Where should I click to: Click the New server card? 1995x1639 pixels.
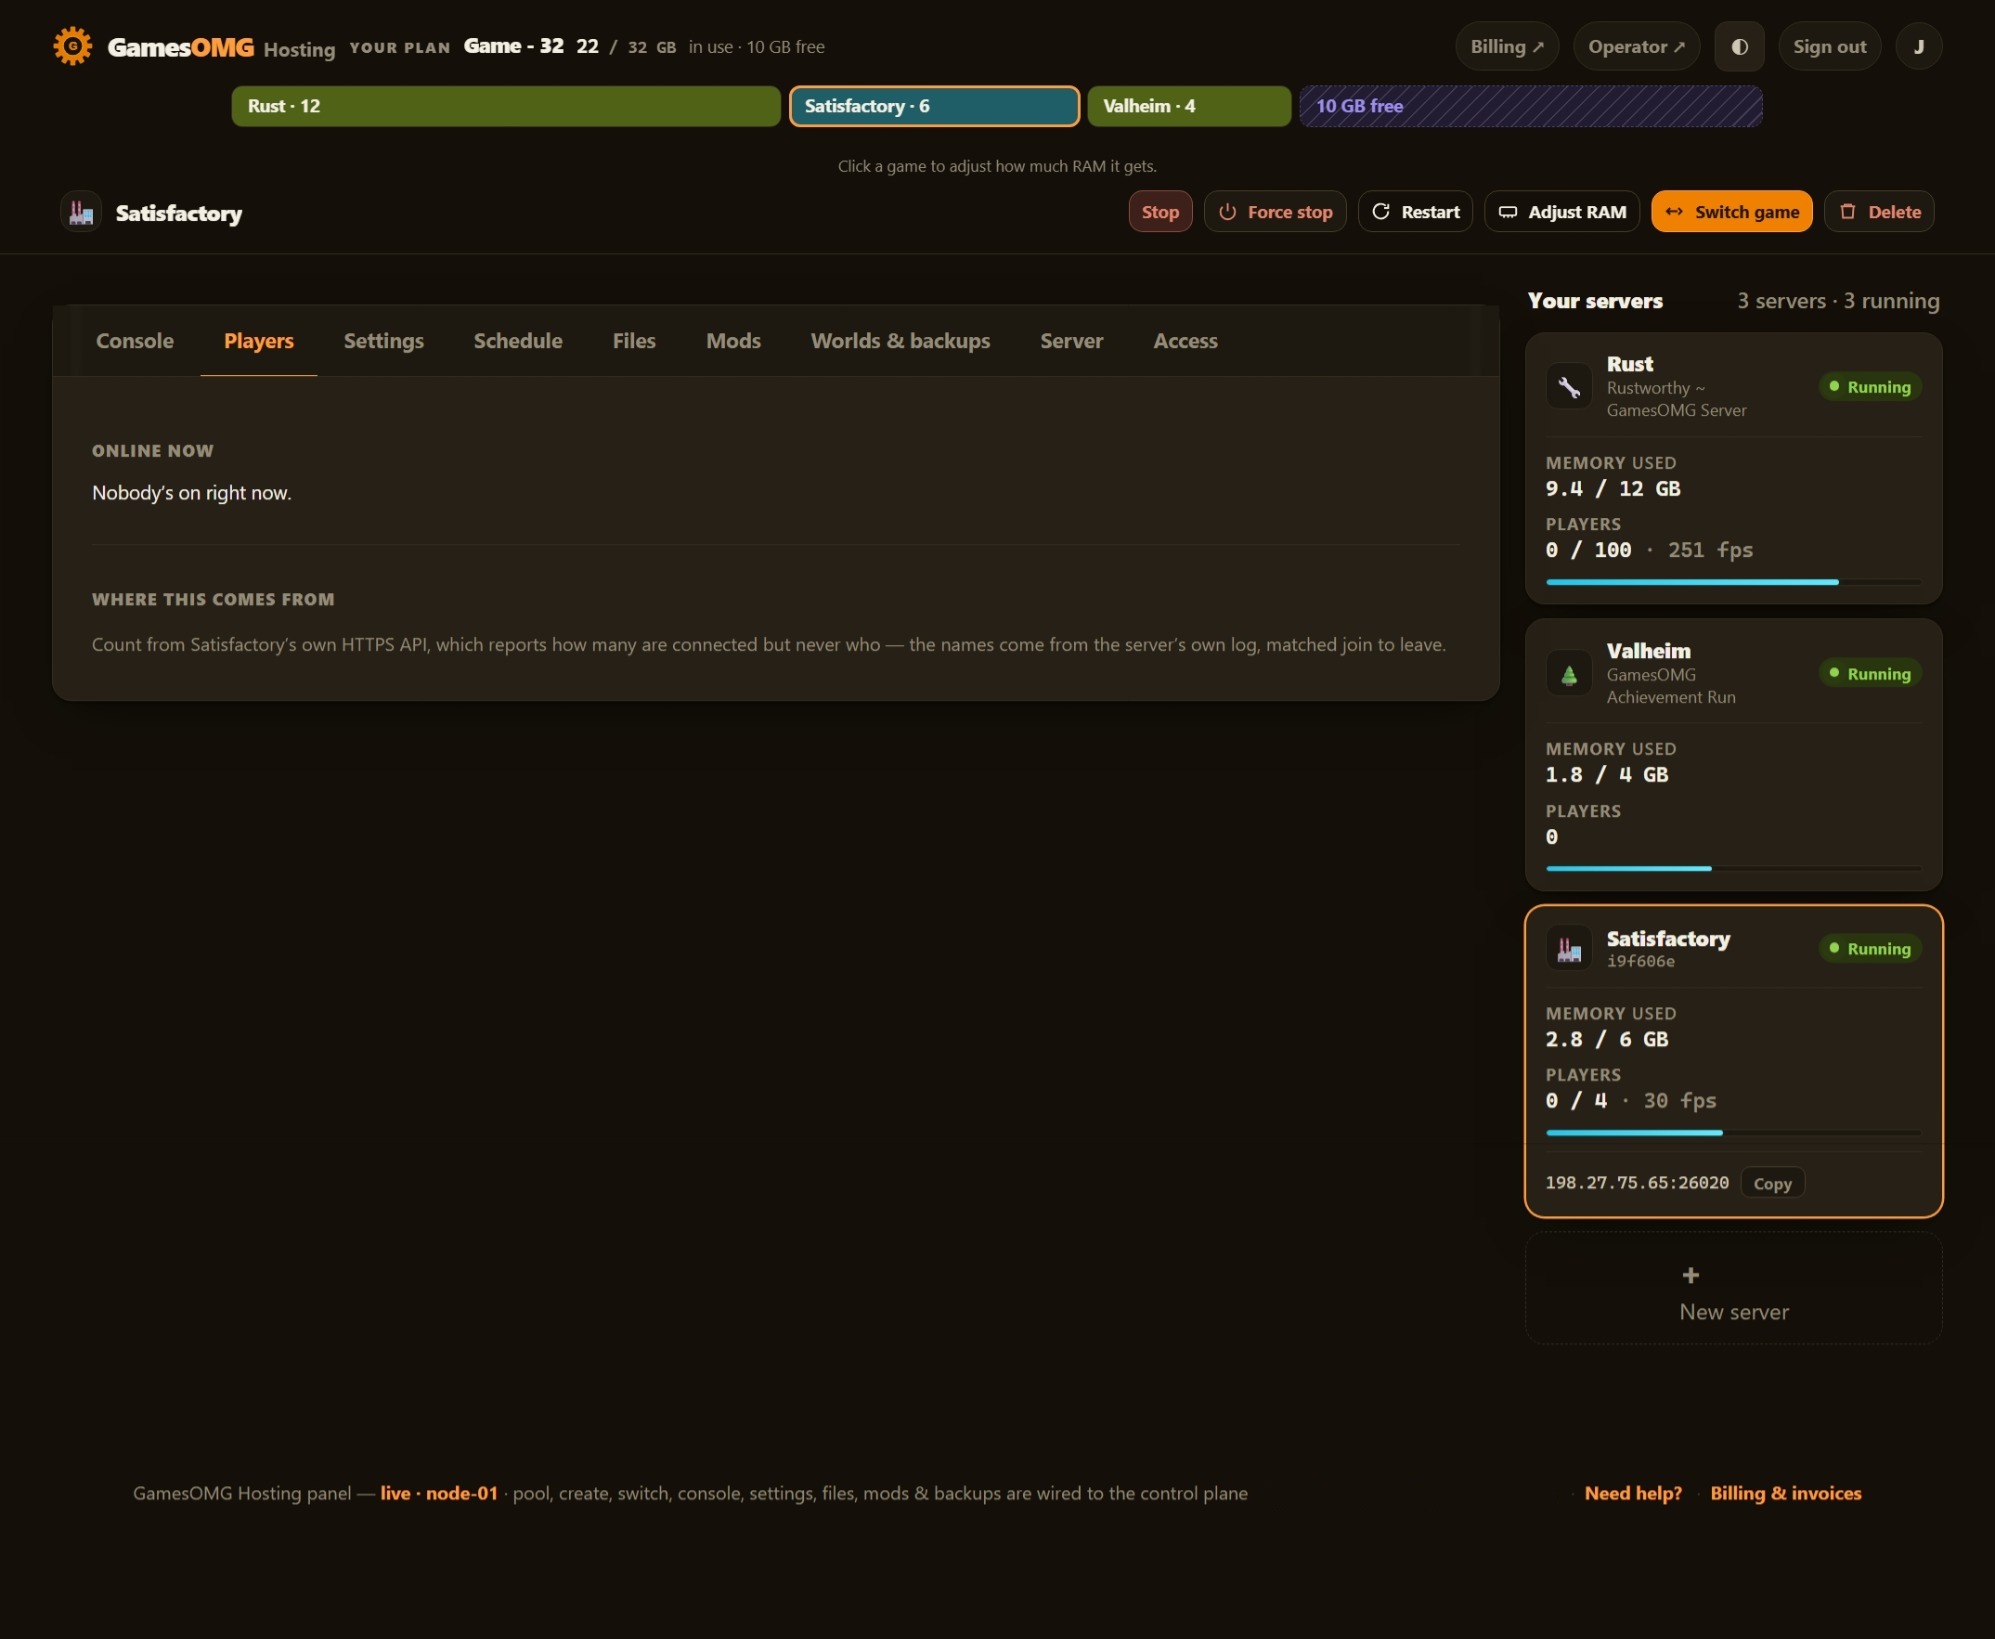click(1733, 1288)
